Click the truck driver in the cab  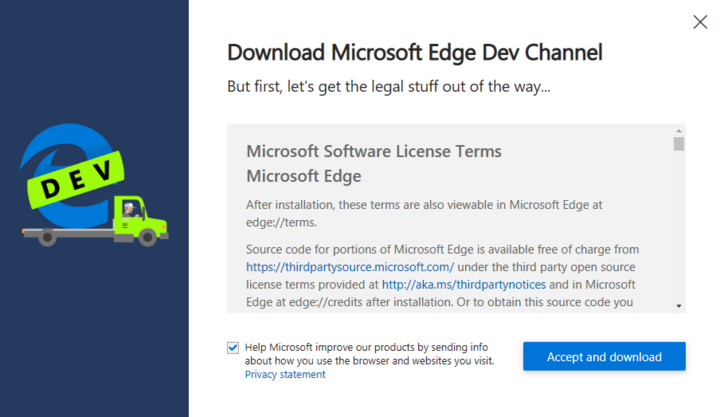[x=131, y=208]
